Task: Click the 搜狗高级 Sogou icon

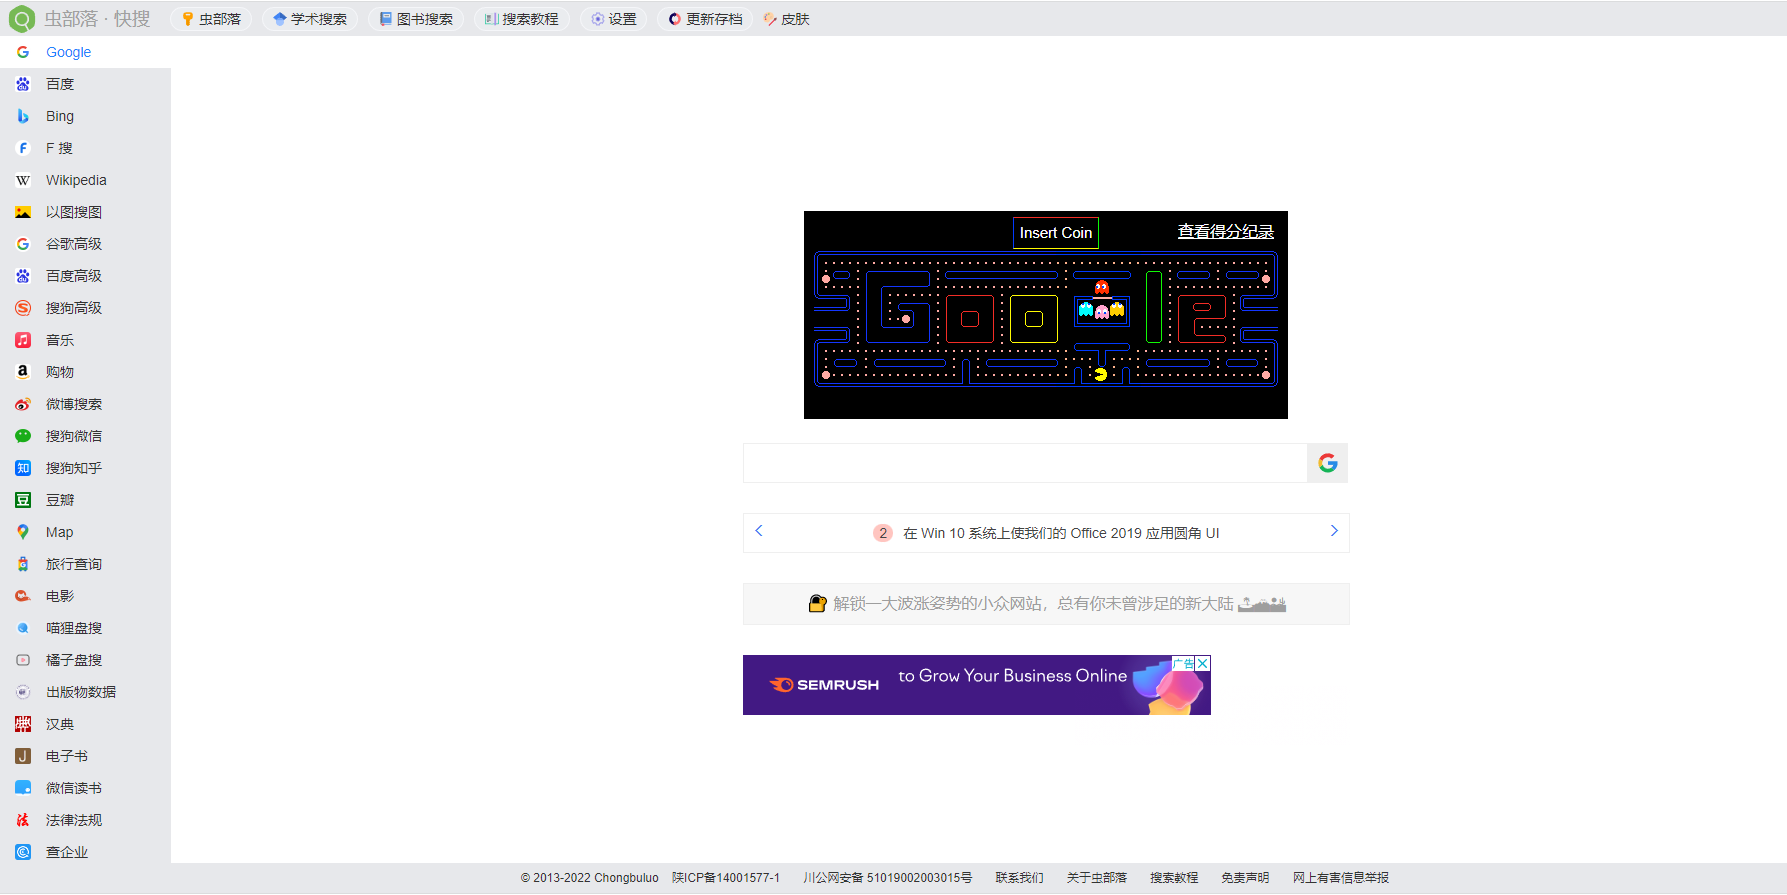Action: pos(23,308)
